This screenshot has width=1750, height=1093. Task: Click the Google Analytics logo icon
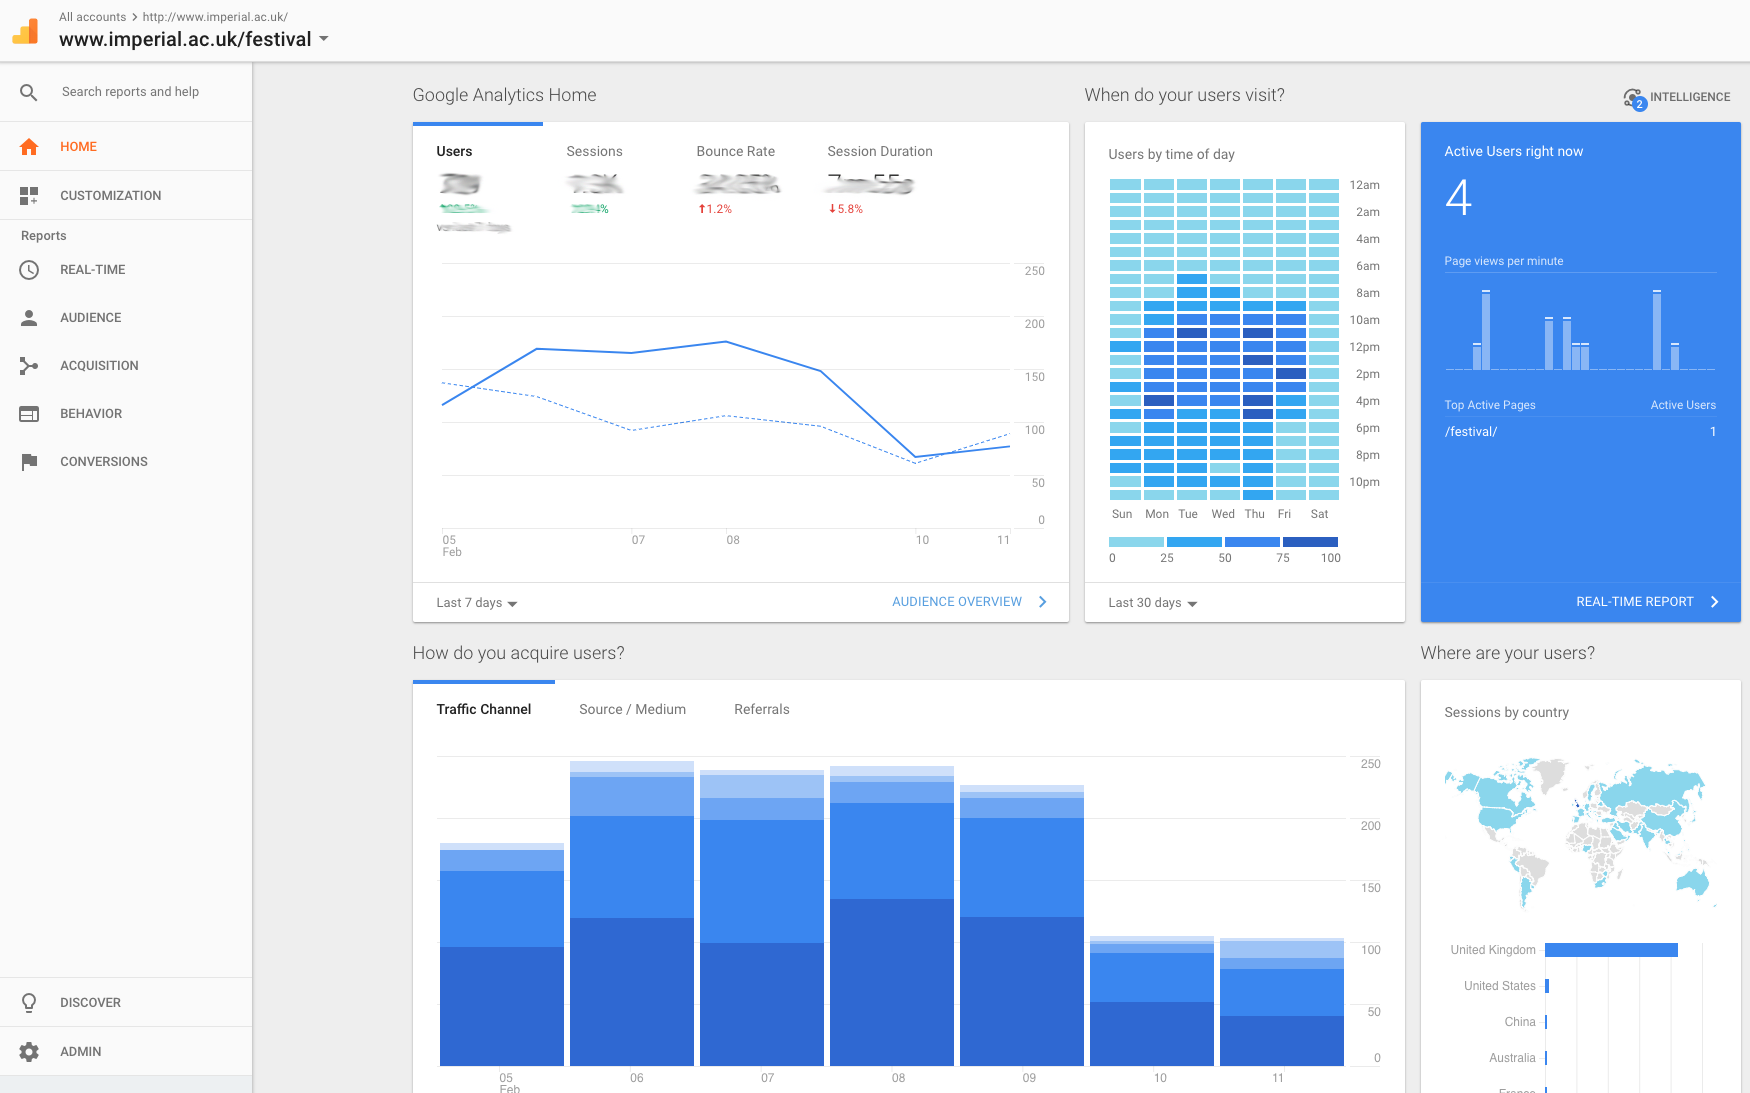click(26, 31)
